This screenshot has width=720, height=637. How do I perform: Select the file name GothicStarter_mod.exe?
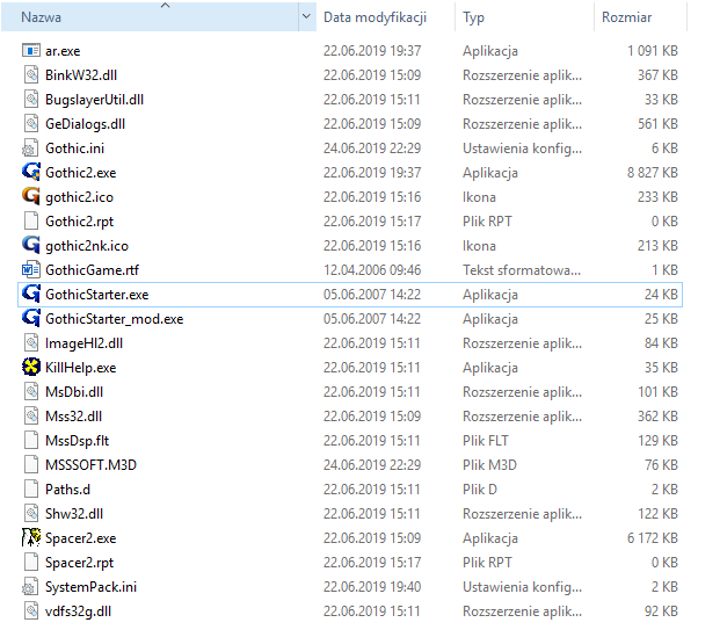click(x=114, y=319)
